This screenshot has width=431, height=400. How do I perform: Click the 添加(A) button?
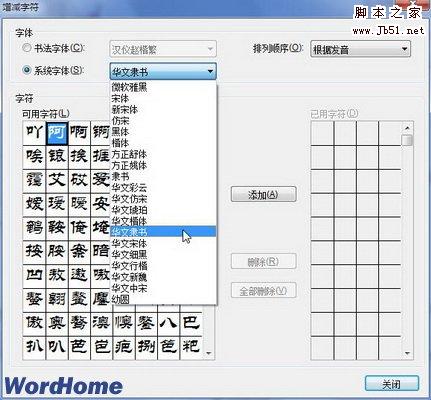(263, 194)
